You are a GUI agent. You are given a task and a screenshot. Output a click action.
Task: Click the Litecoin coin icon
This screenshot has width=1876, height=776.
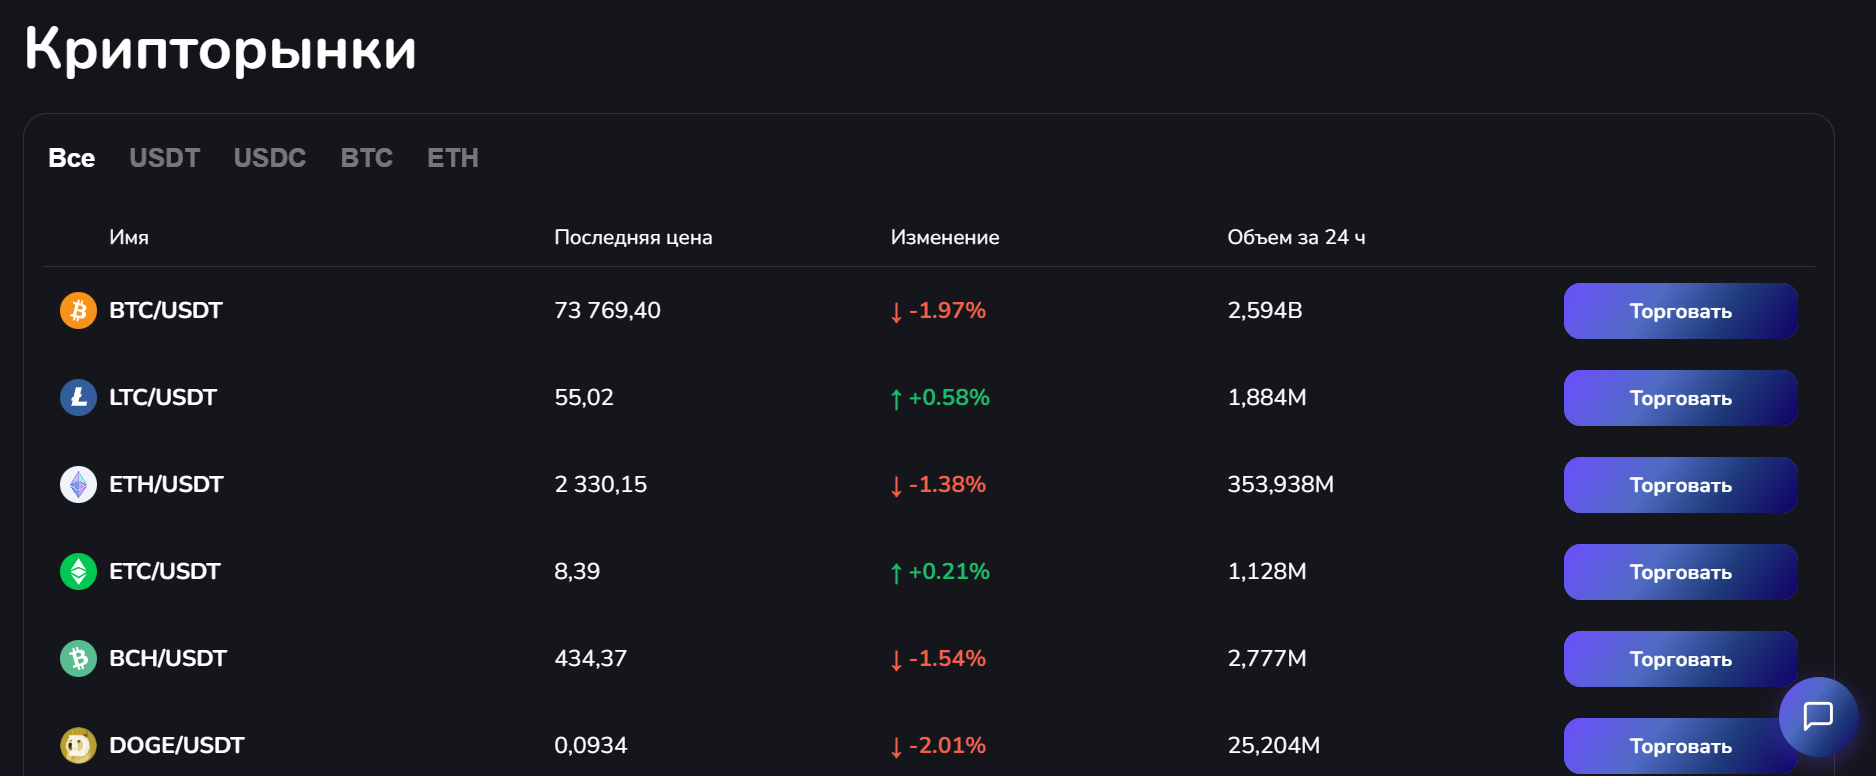[x=78, y=398]
